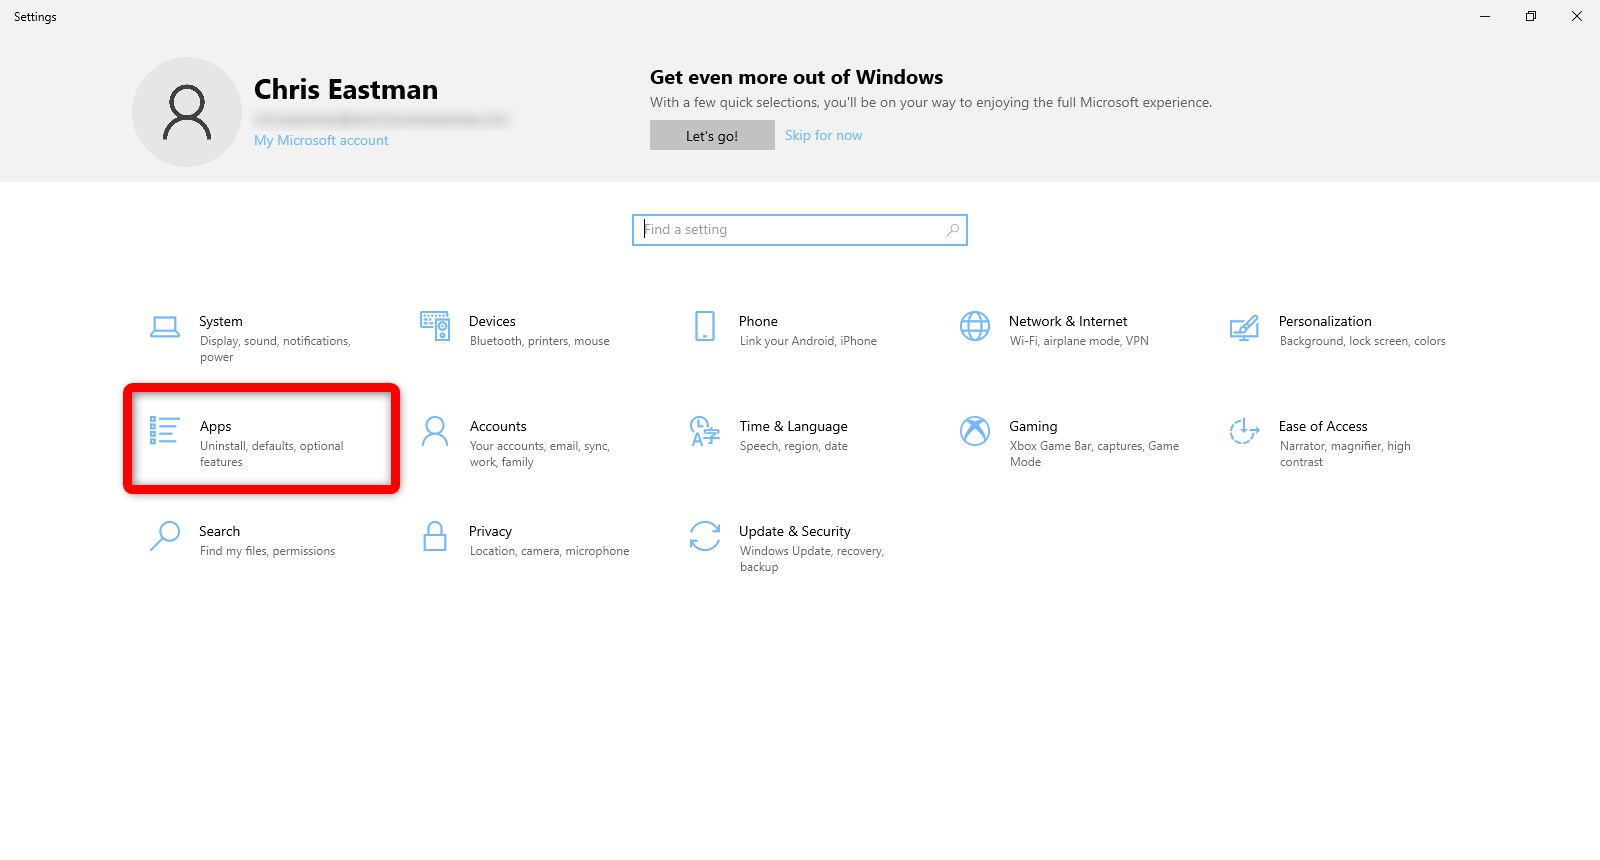
Task: Click 'Get even more out of Windows' heading
Action: click(796, 77)
